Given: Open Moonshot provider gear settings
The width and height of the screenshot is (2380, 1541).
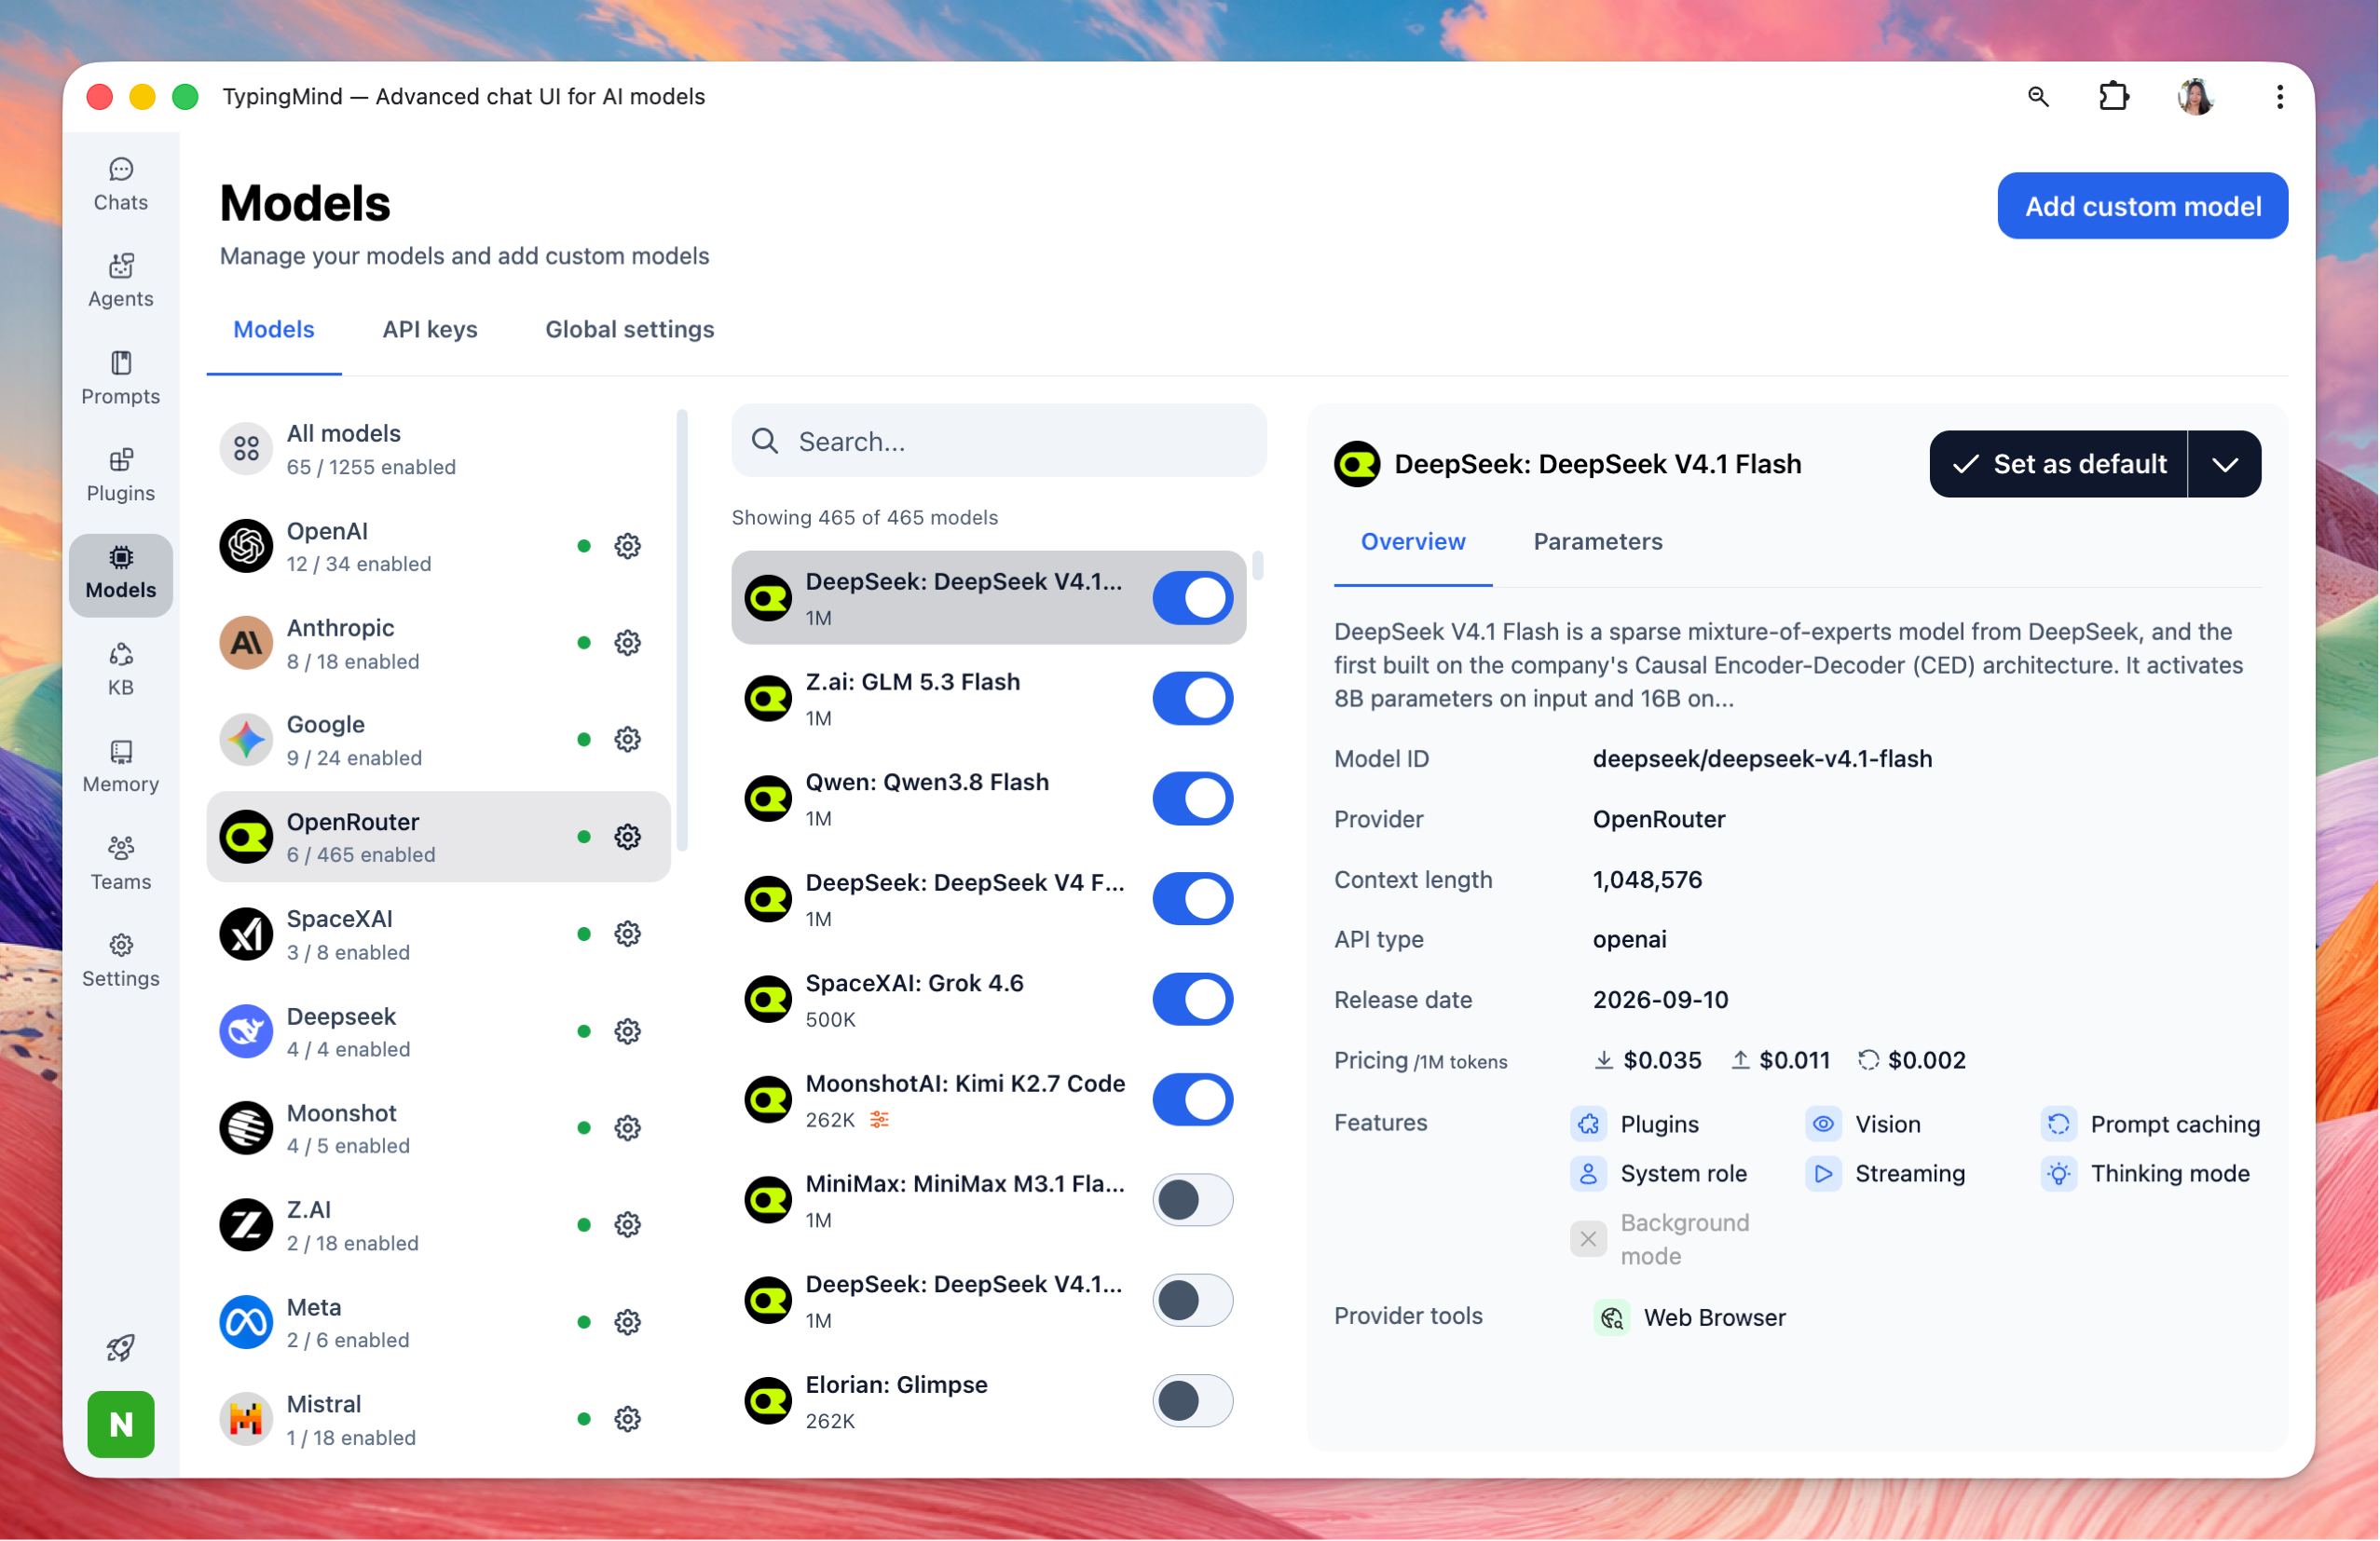Looking at the screenshot, I should point(628,1128).
